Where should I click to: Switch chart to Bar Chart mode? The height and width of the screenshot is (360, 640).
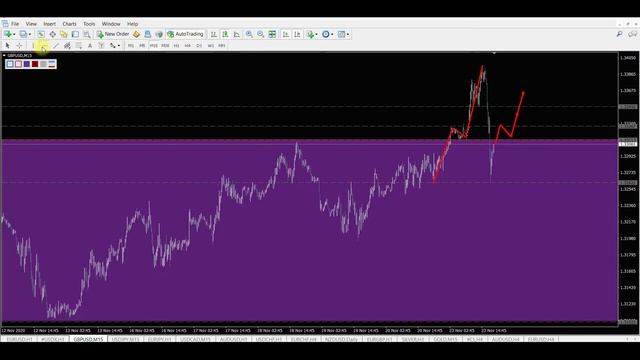[213, 34]
